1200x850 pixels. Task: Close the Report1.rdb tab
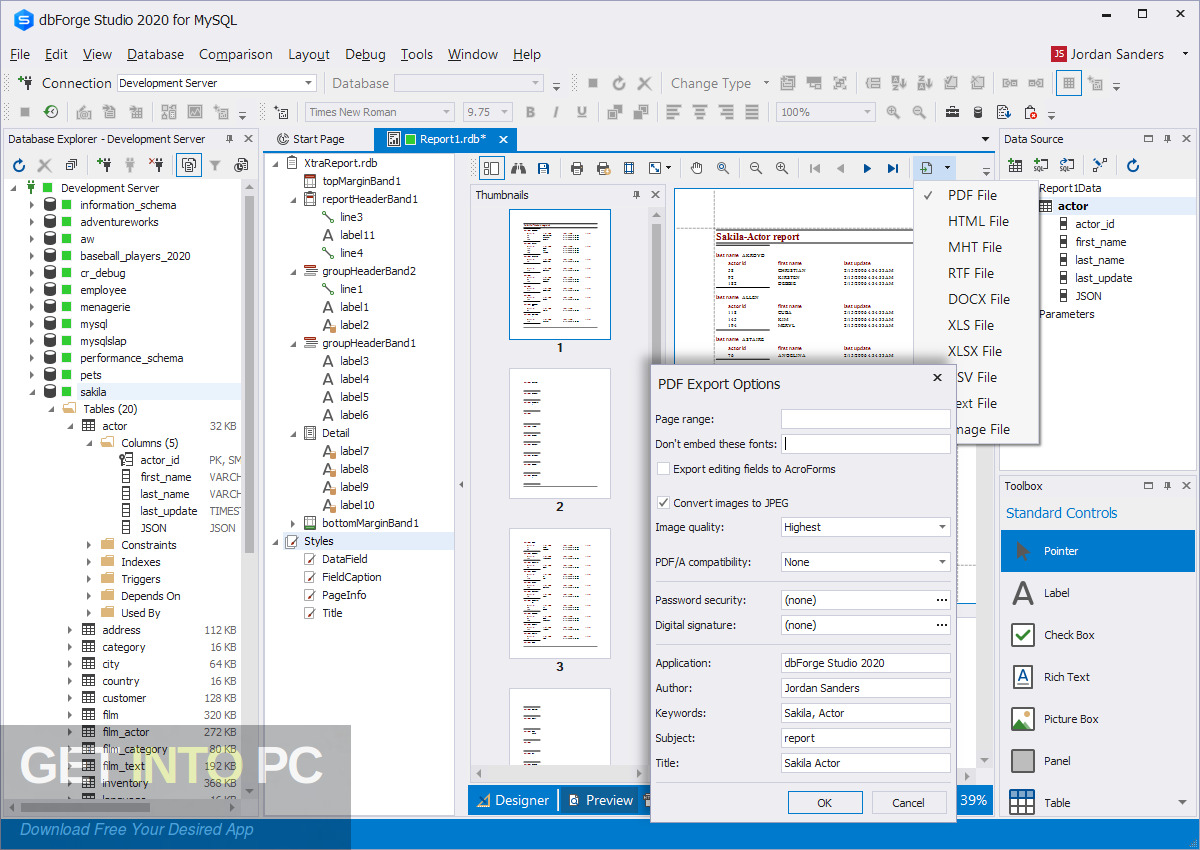503,139
